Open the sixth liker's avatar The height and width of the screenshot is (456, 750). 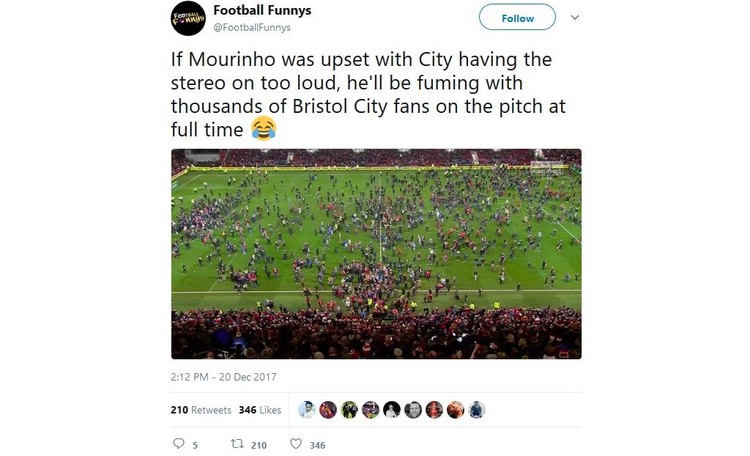pos(413,410)
